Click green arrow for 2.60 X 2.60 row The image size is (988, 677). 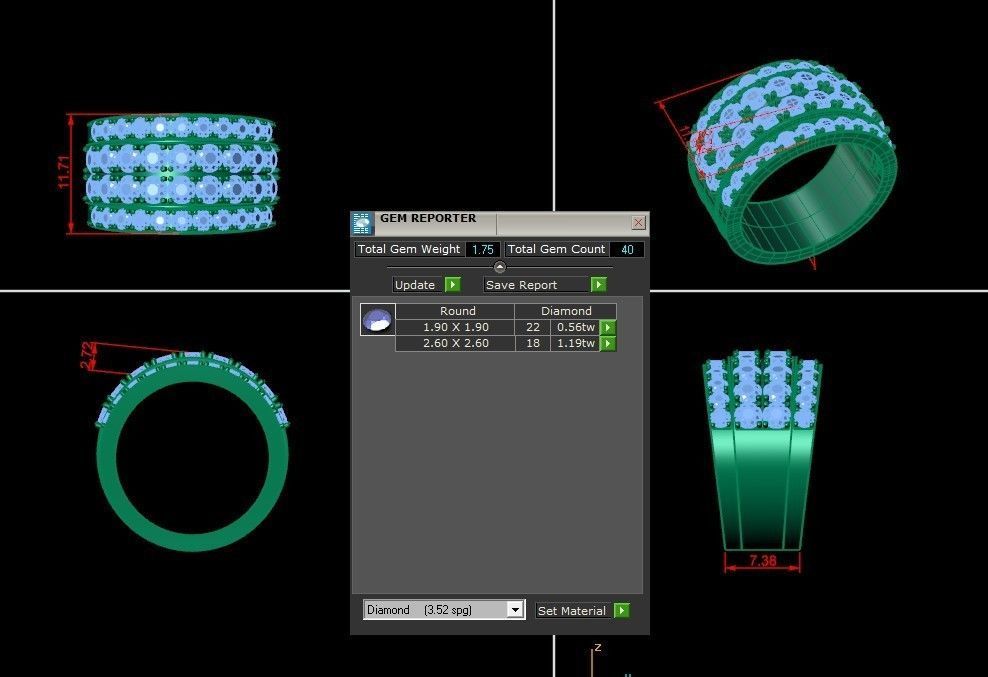[x=607, y=344]
